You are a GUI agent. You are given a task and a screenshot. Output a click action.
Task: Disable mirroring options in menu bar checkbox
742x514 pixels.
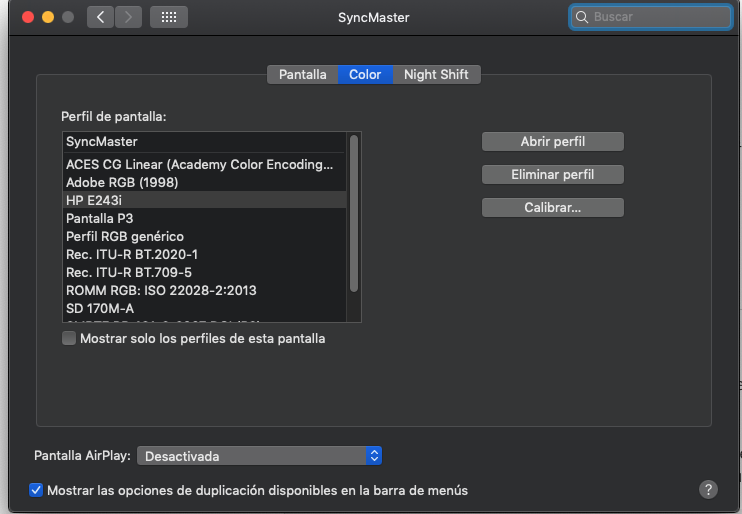[37, 490]
